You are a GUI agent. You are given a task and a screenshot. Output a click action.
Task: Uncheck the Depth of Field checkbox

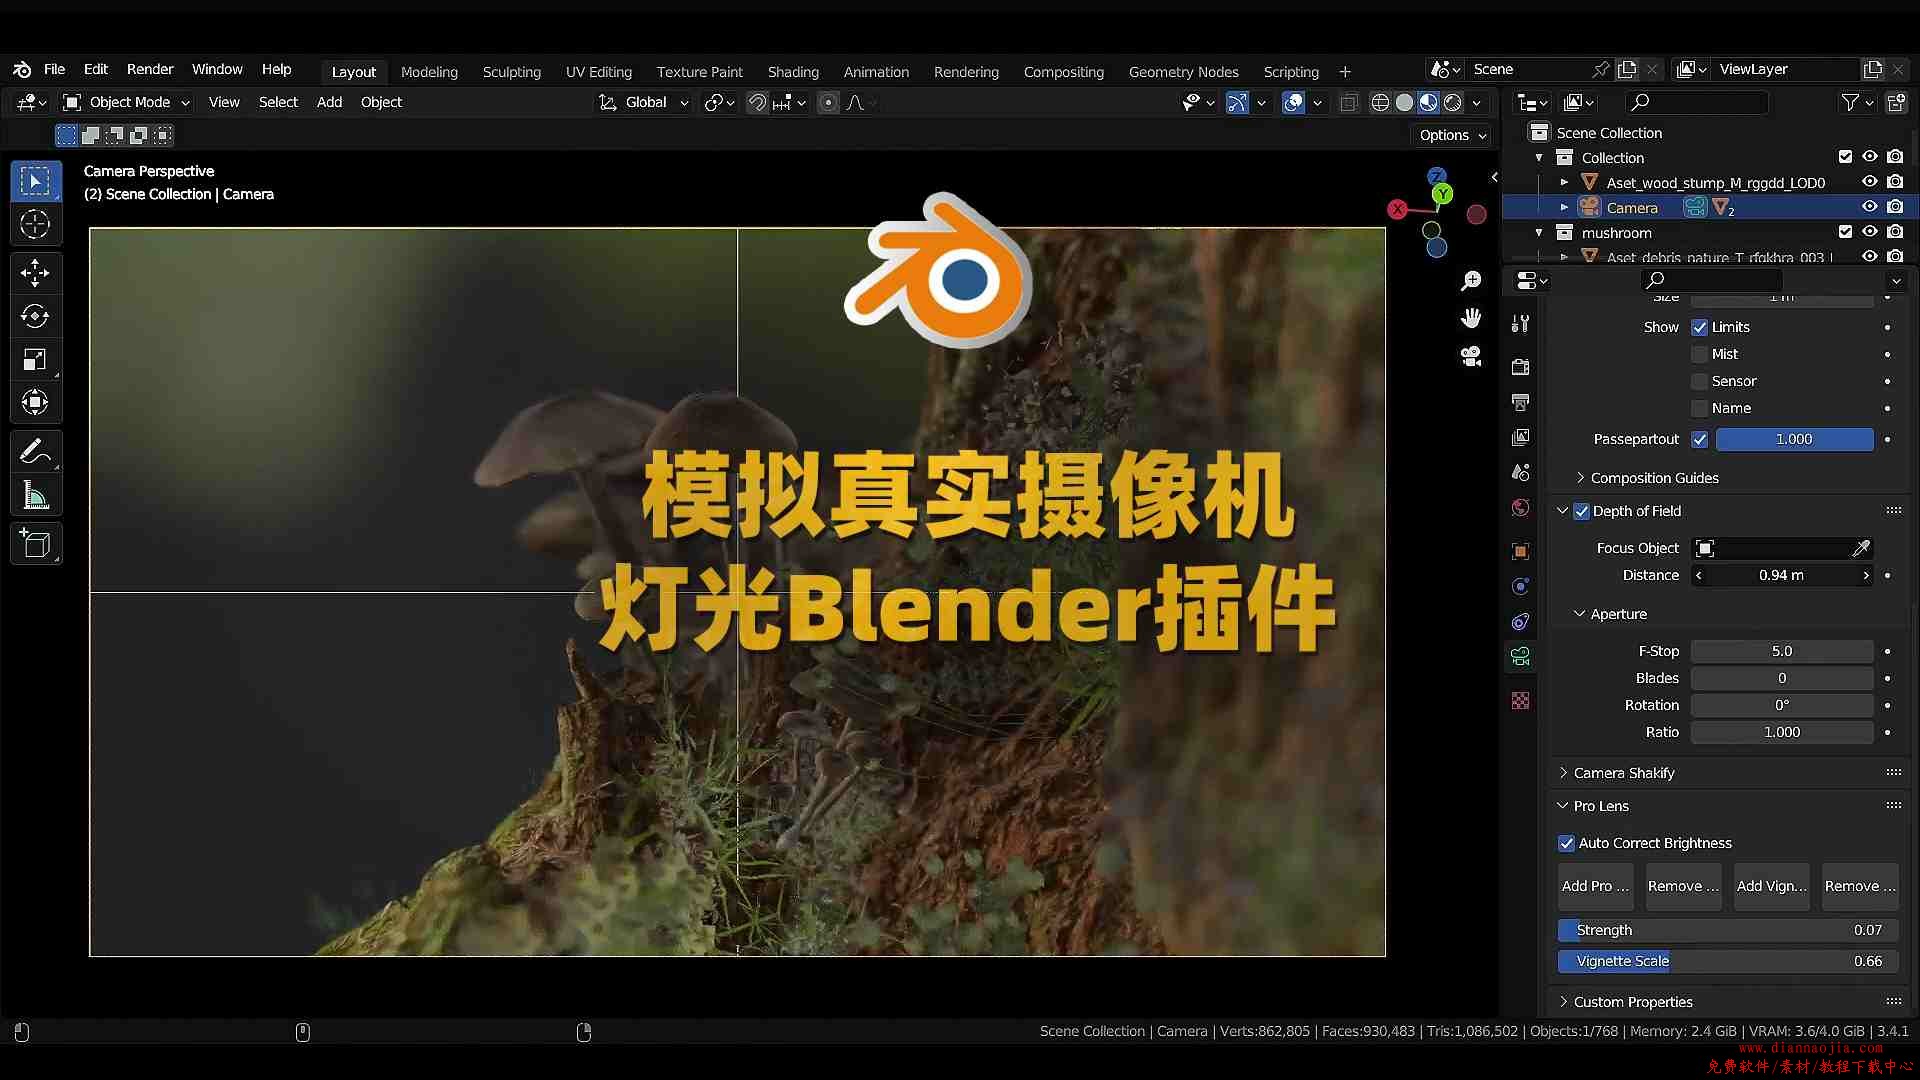pyautogui.click(x=1582, y=511)
